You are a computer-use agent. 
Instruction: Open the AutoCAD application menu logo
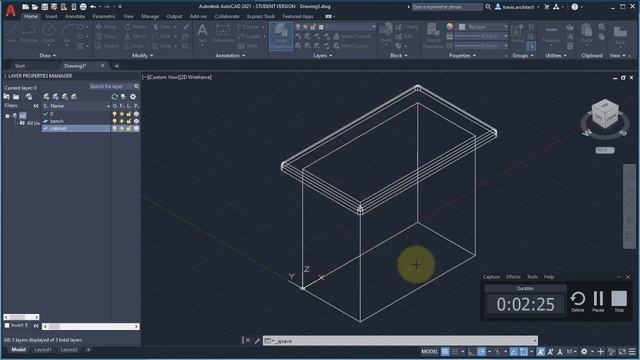[x=11, y=10]
